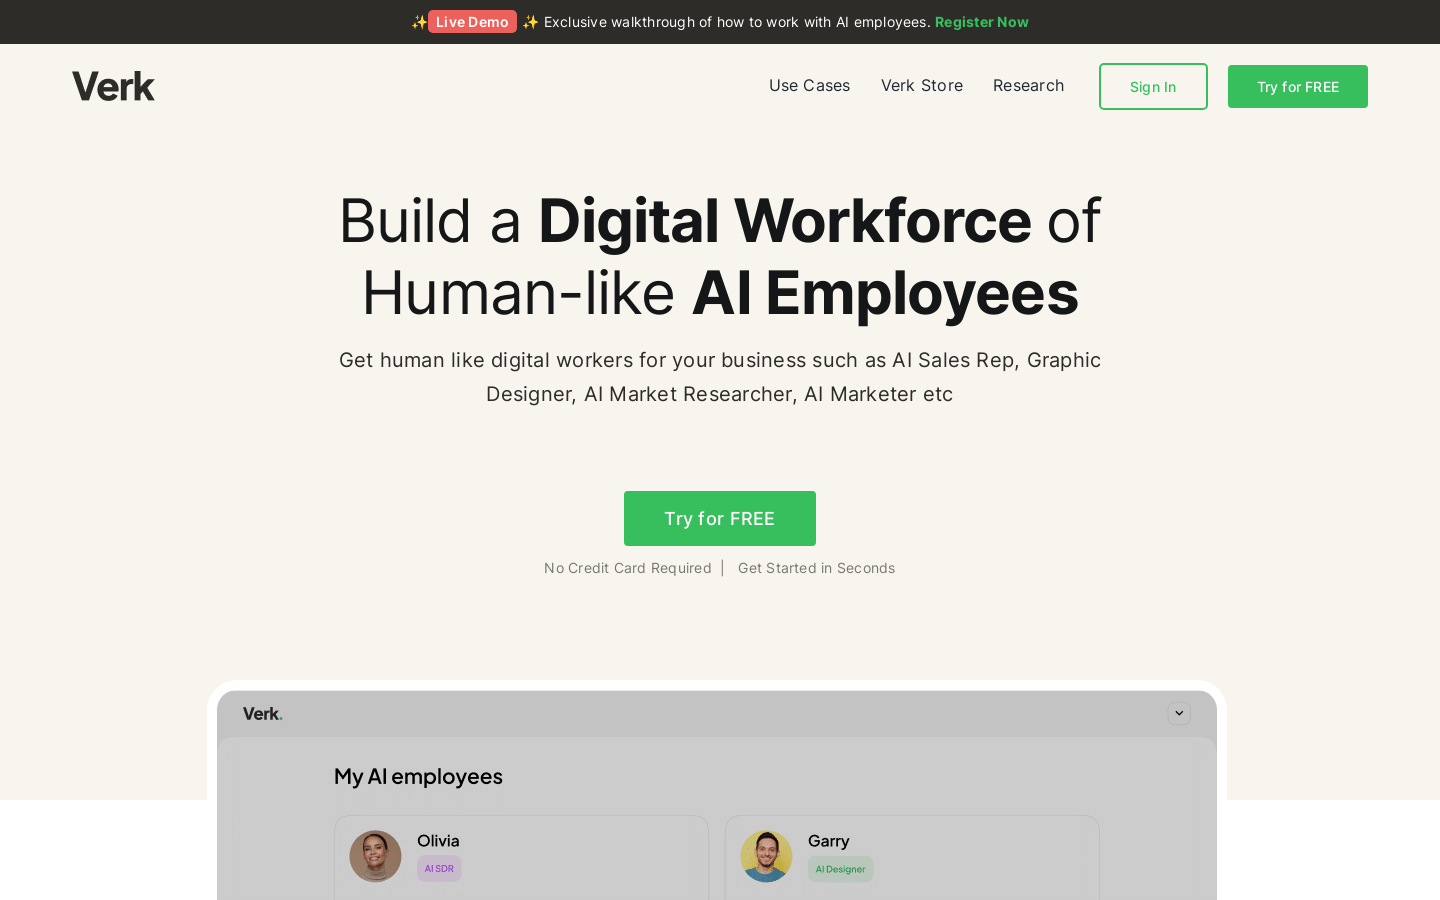
Task: Click the sparkle emoji before Live Demo
Action: click(x=419, y=22)
